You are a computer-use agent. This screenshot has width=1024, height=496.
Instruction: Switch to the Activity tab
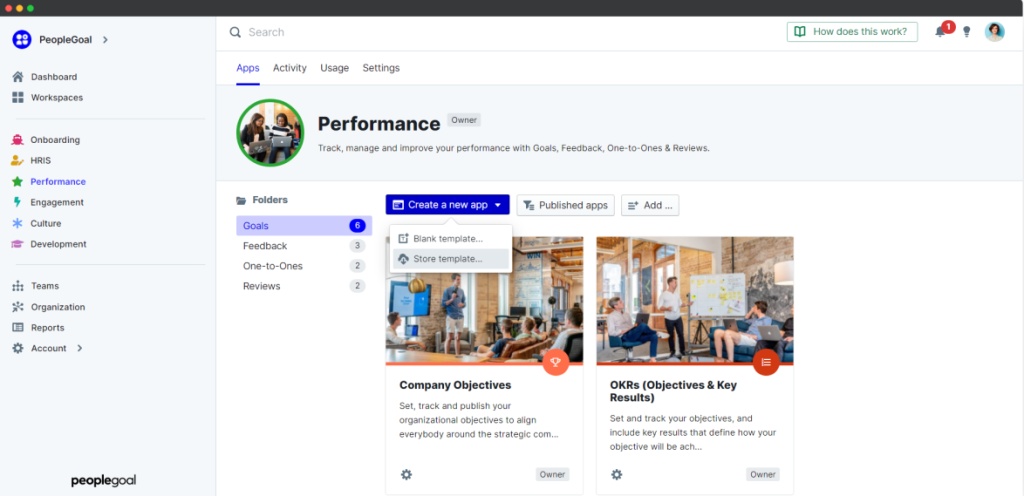290,68
